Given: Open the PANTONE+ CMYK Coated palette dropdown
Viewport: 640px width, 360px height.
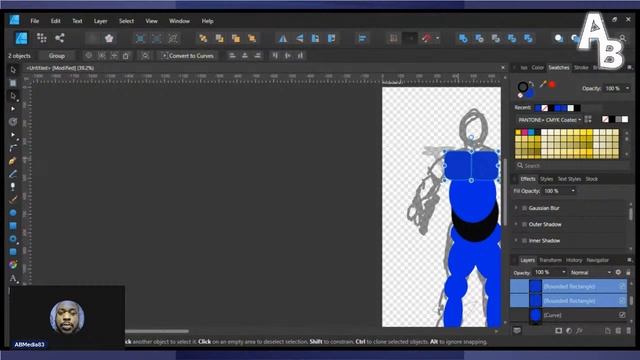Looking at the screenshot, I should click(549, 120).
